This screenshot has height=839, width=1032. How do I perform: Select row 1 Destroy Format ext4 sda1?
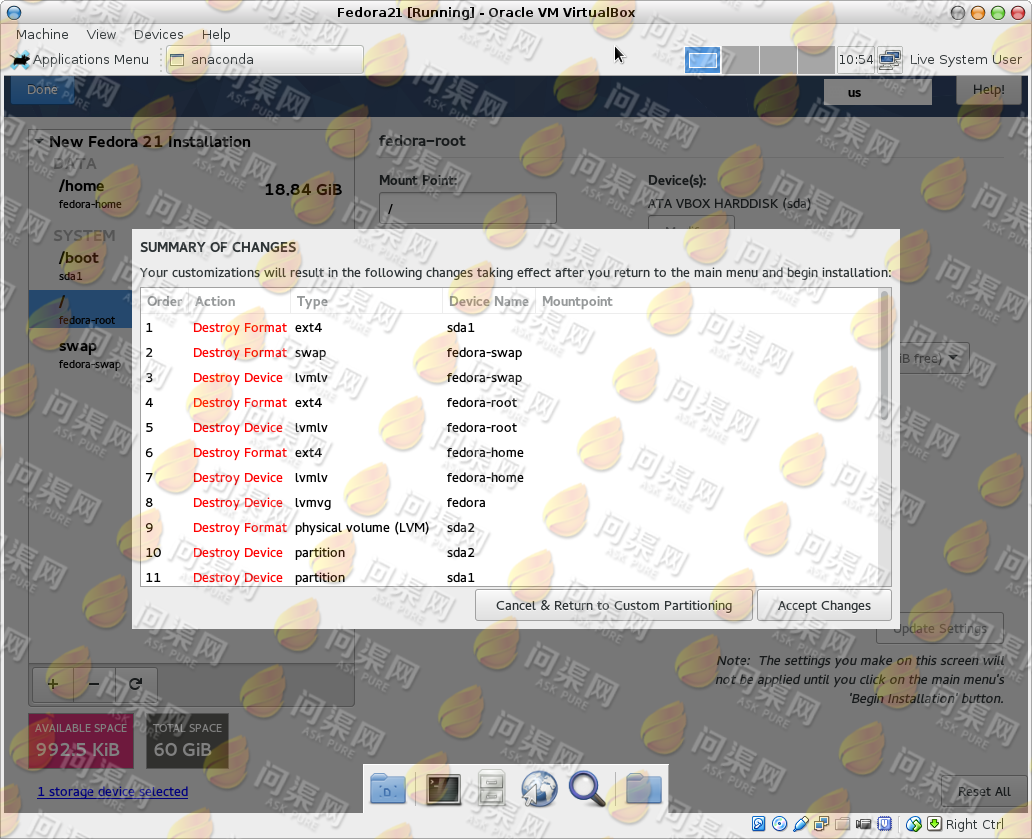(x=511, y=328)
